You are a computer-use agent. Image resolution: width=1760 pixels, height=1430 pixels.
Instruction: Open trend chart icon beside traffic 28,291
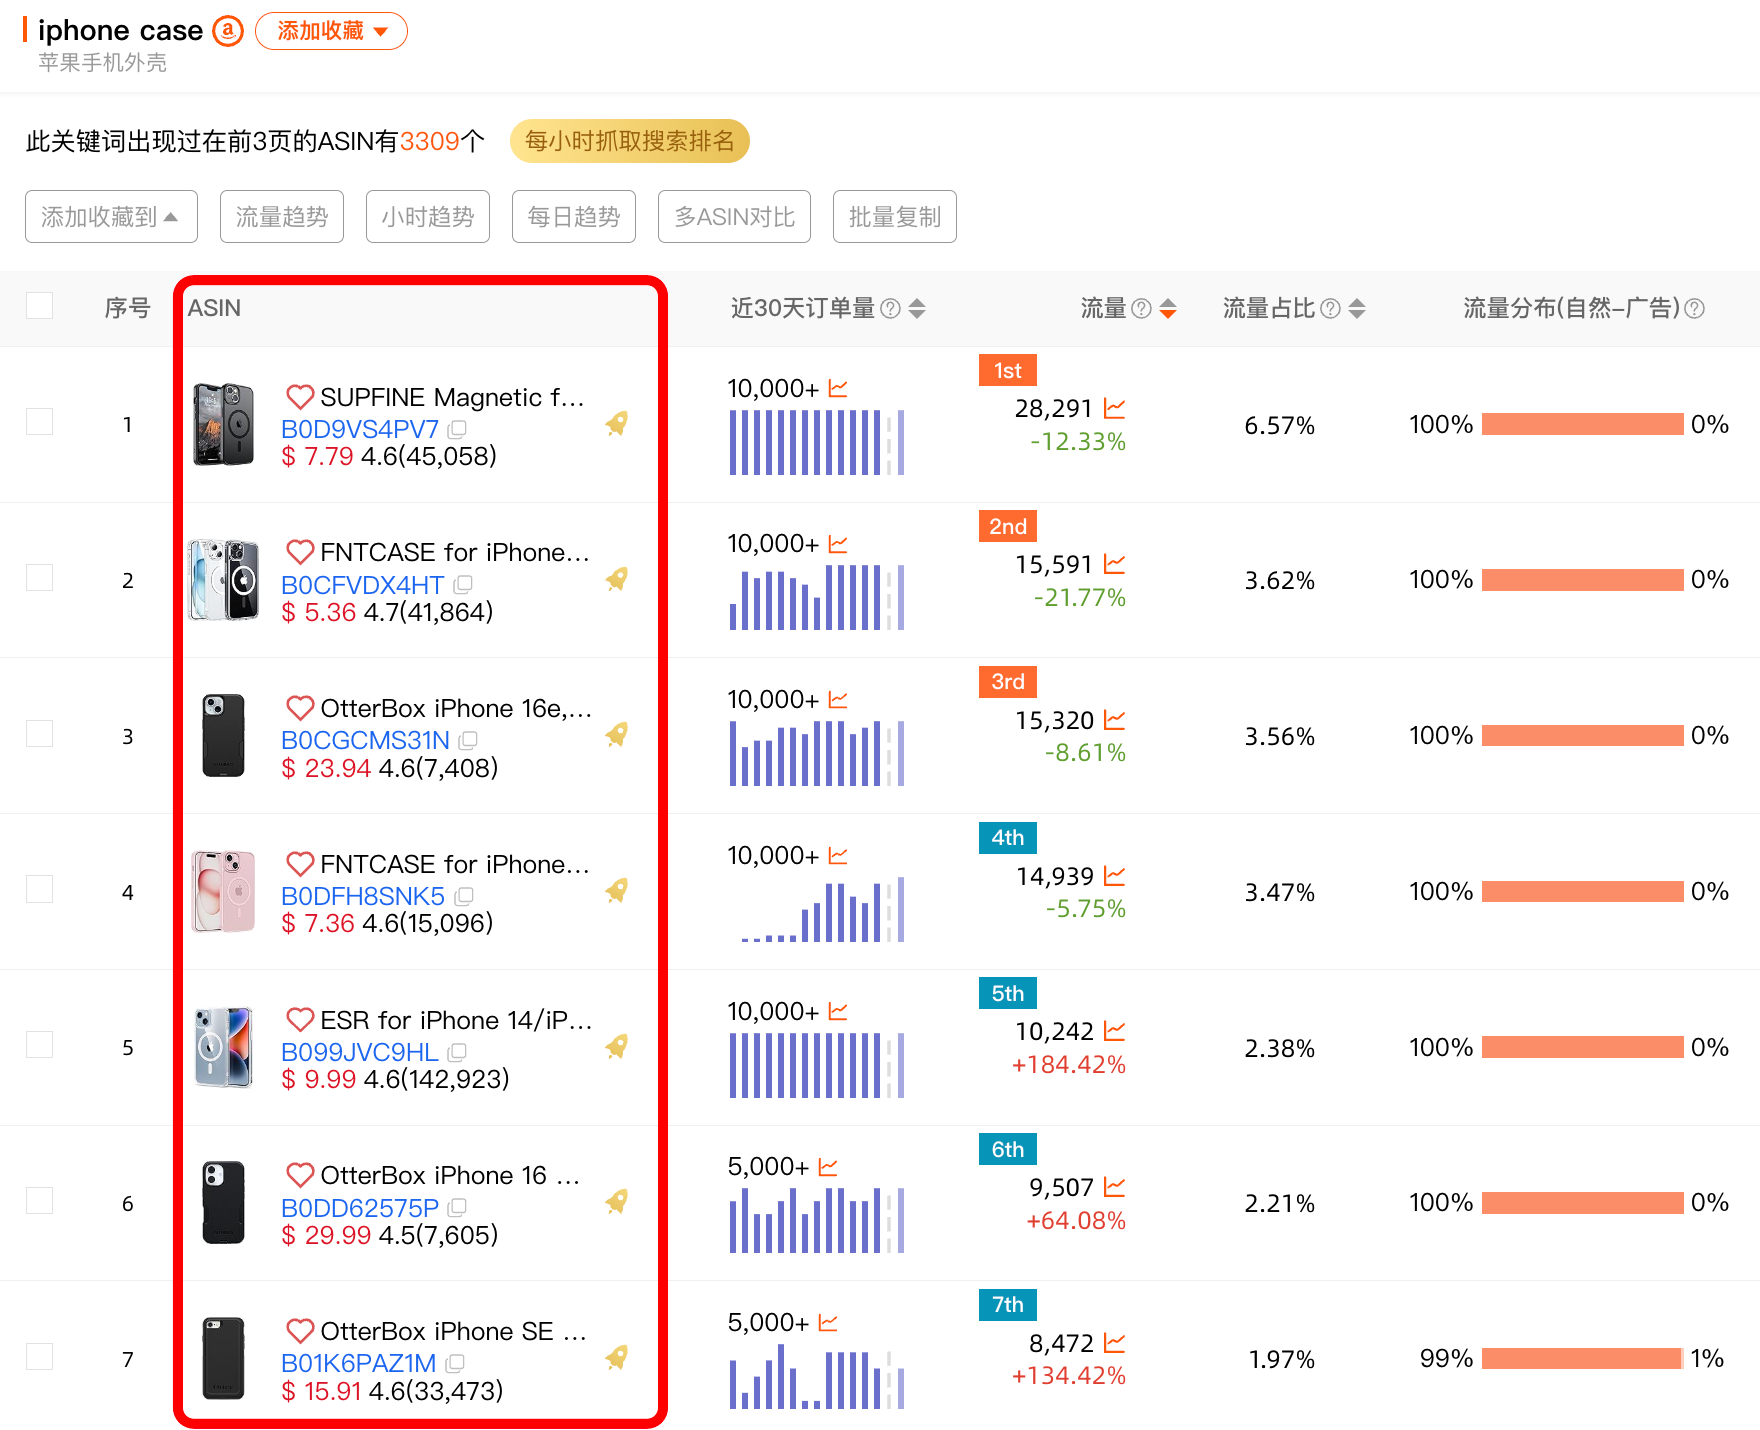pyautogui.click(x=1114, y=408)
